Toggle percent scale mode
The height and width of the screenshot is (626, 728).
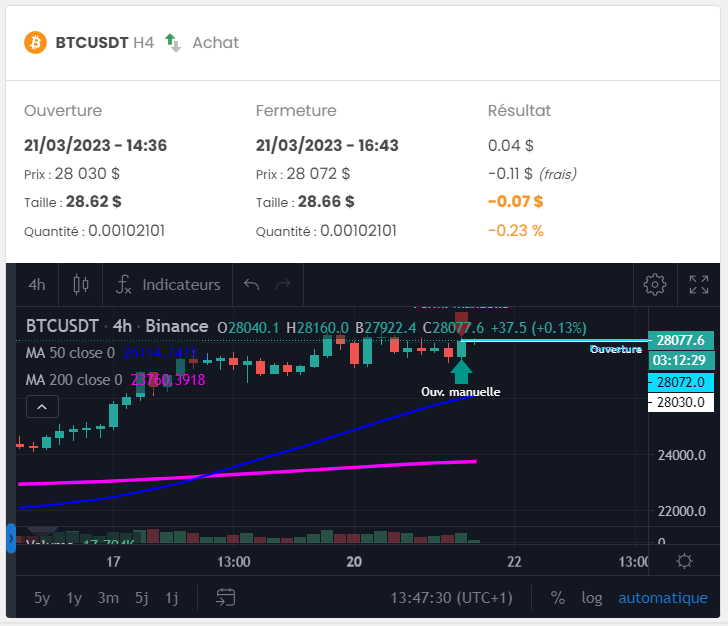[558, 598]
